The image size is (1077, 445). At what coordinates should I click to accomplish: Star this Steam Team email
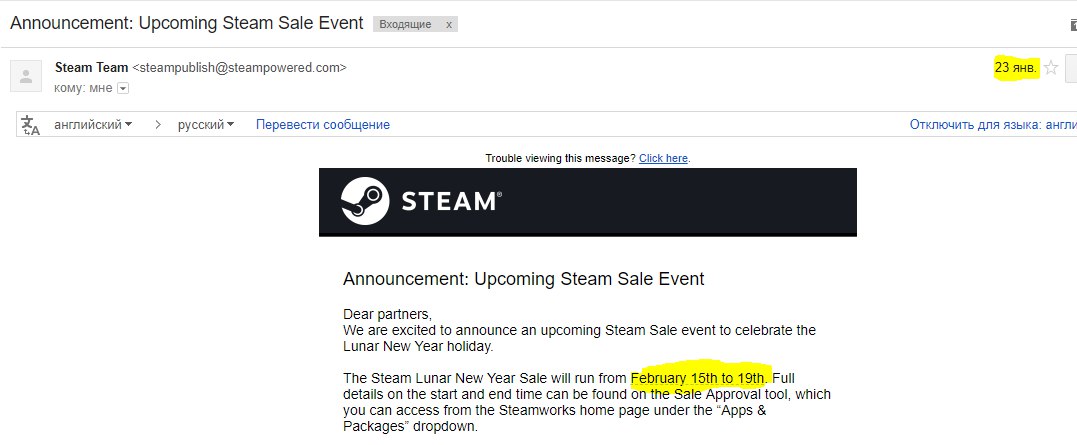(x=1051, y=68)
